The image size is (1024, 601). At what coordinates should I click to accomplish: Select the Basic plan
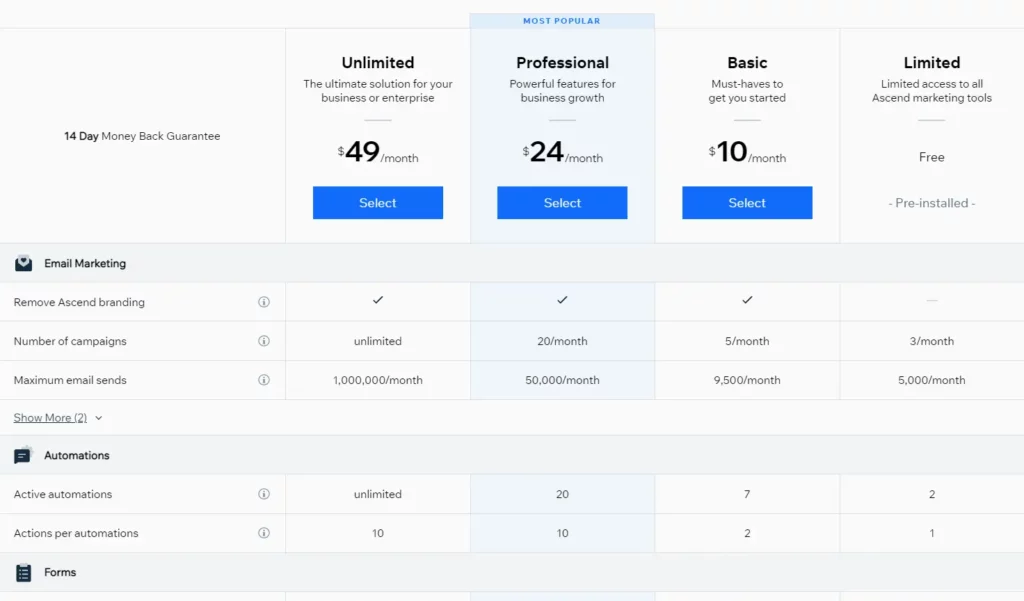pos(747,203)
